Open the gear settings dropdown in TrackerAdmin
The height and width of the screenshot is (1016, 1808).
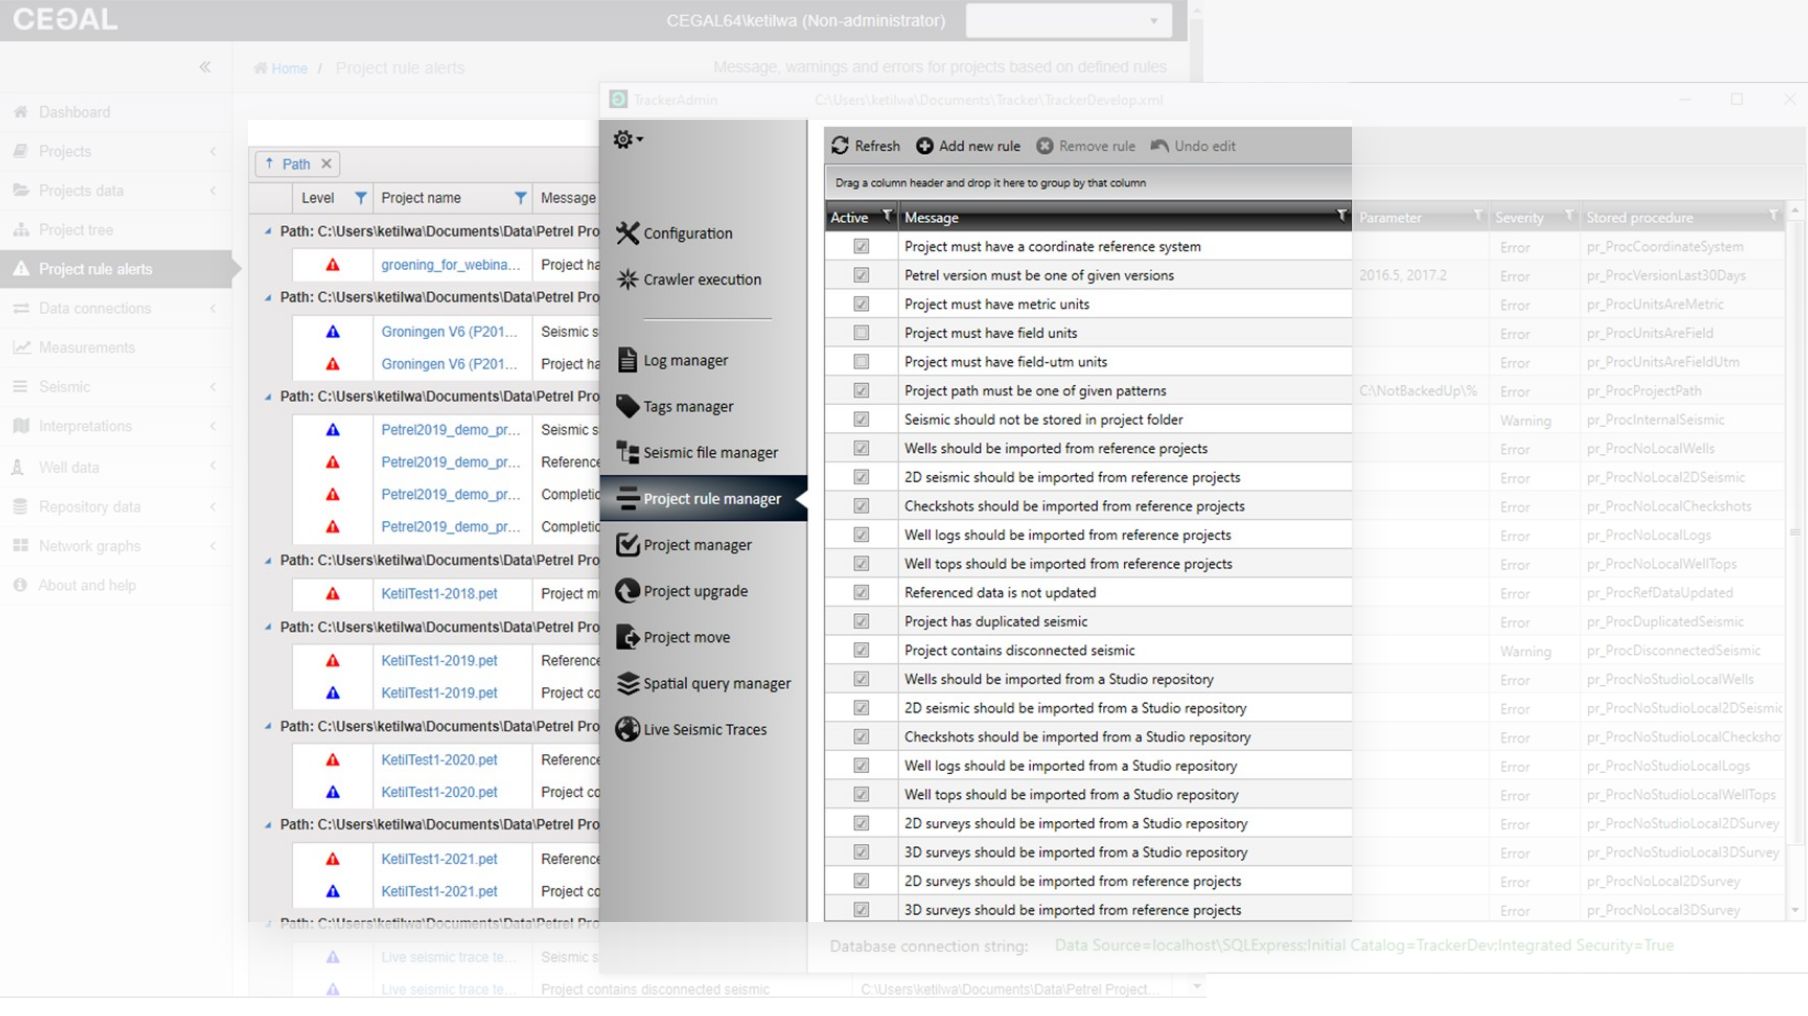(x=627, y=140)
